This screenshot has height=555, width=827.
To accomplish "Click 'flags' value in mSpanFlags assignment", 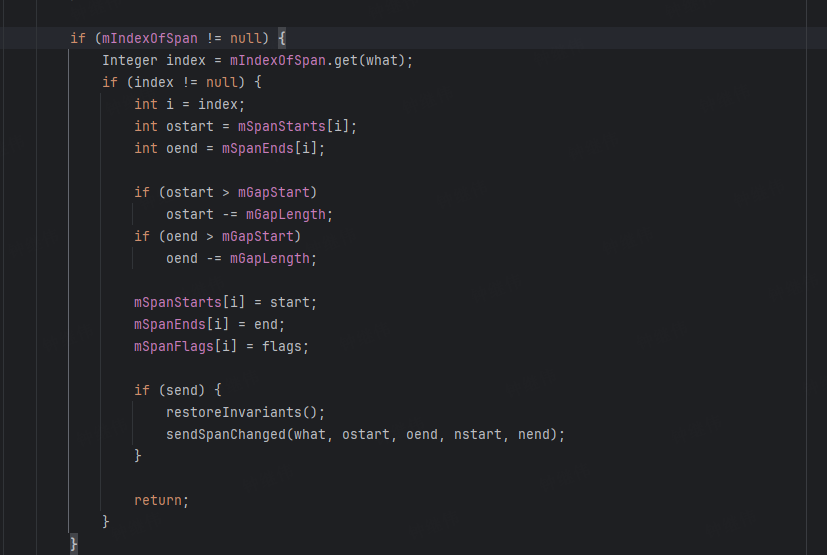I will tap(282, 346).
